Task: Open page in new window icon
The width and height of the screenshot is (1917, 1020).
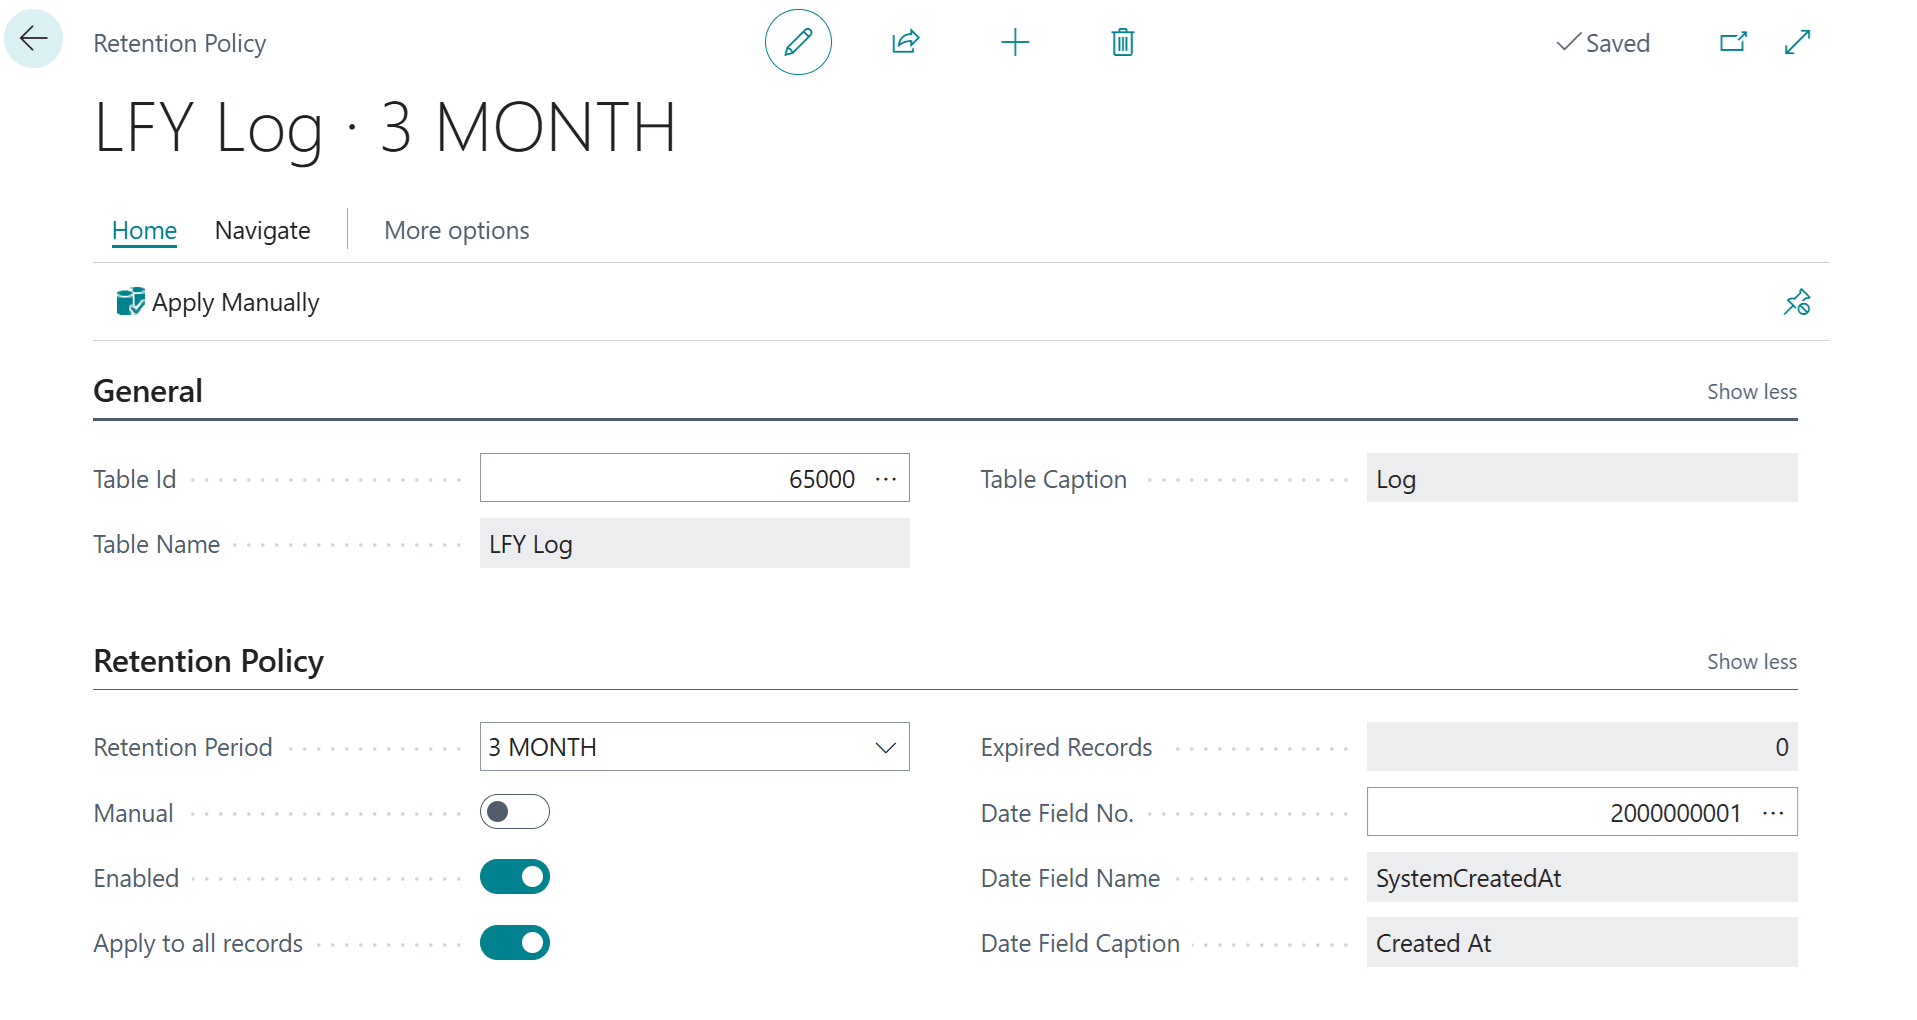Action: (x=1733, y=42)
